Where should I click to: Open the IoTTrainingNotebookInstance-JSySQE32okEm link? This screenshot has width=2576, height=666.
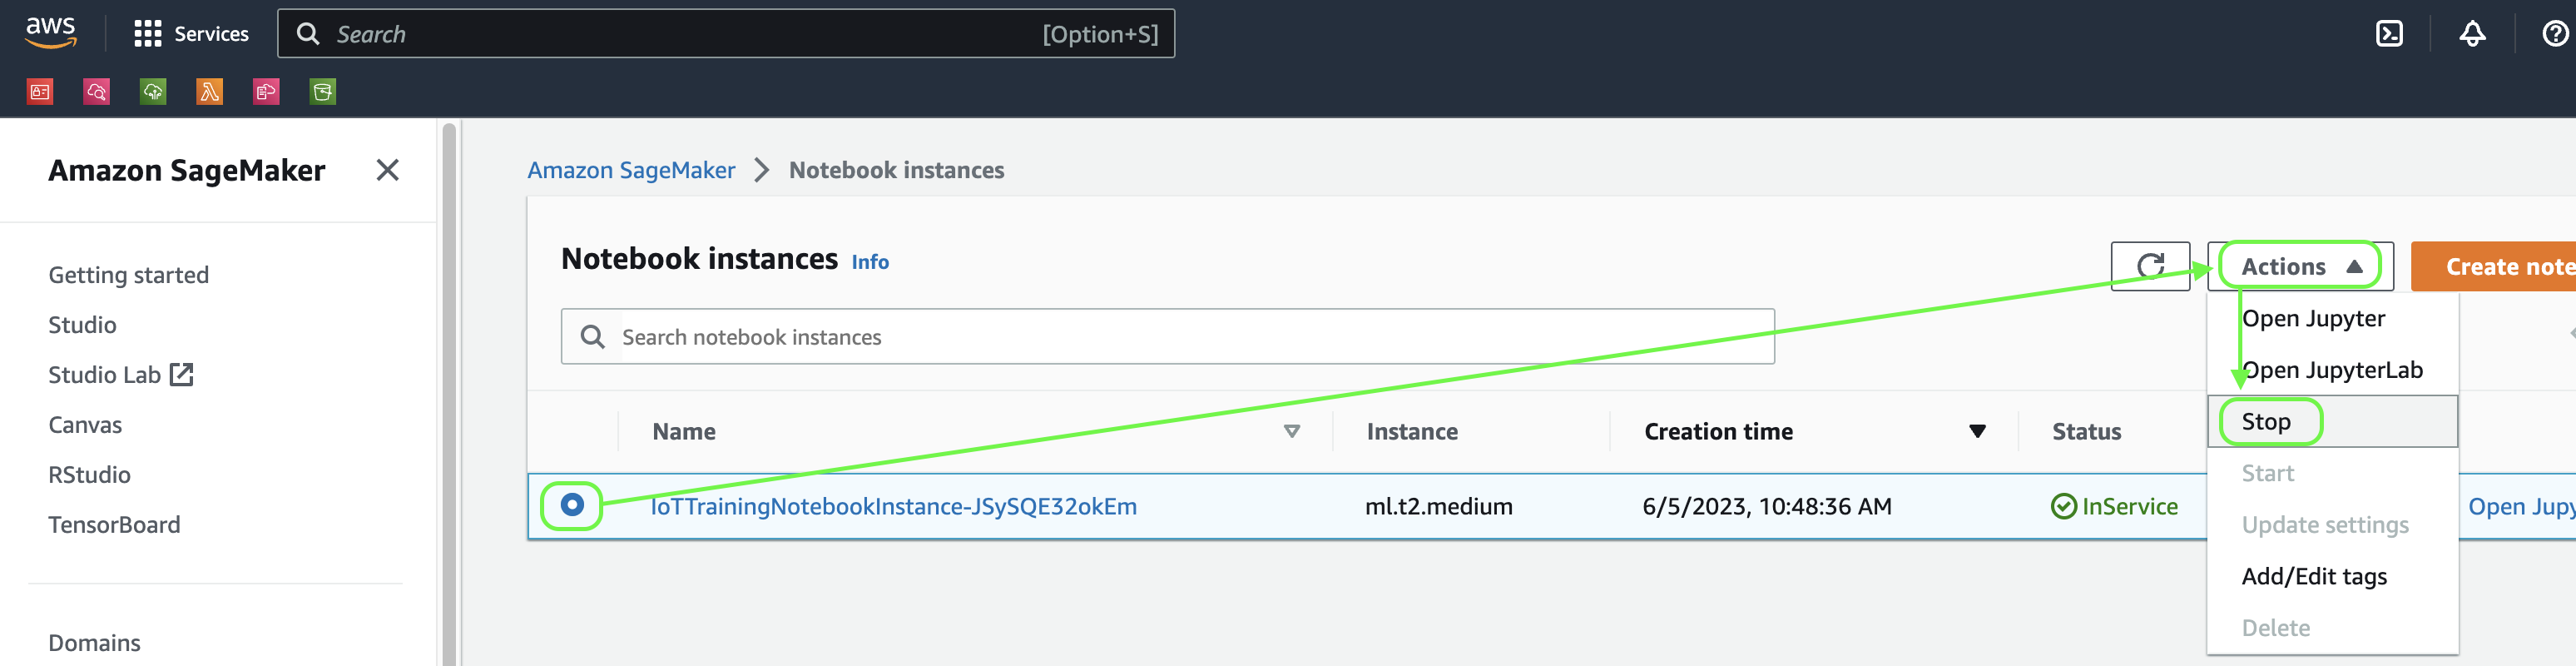click(x=893, y=506)
